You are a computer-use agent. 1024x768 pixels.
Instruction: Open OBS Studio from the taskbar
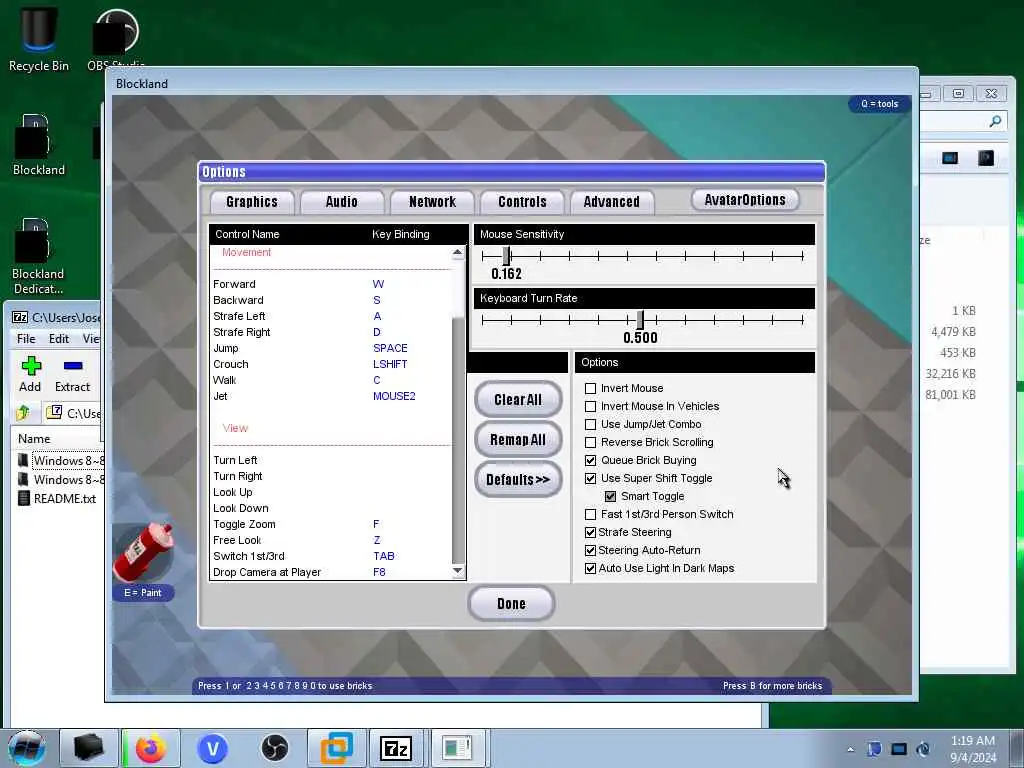(274, 748)
